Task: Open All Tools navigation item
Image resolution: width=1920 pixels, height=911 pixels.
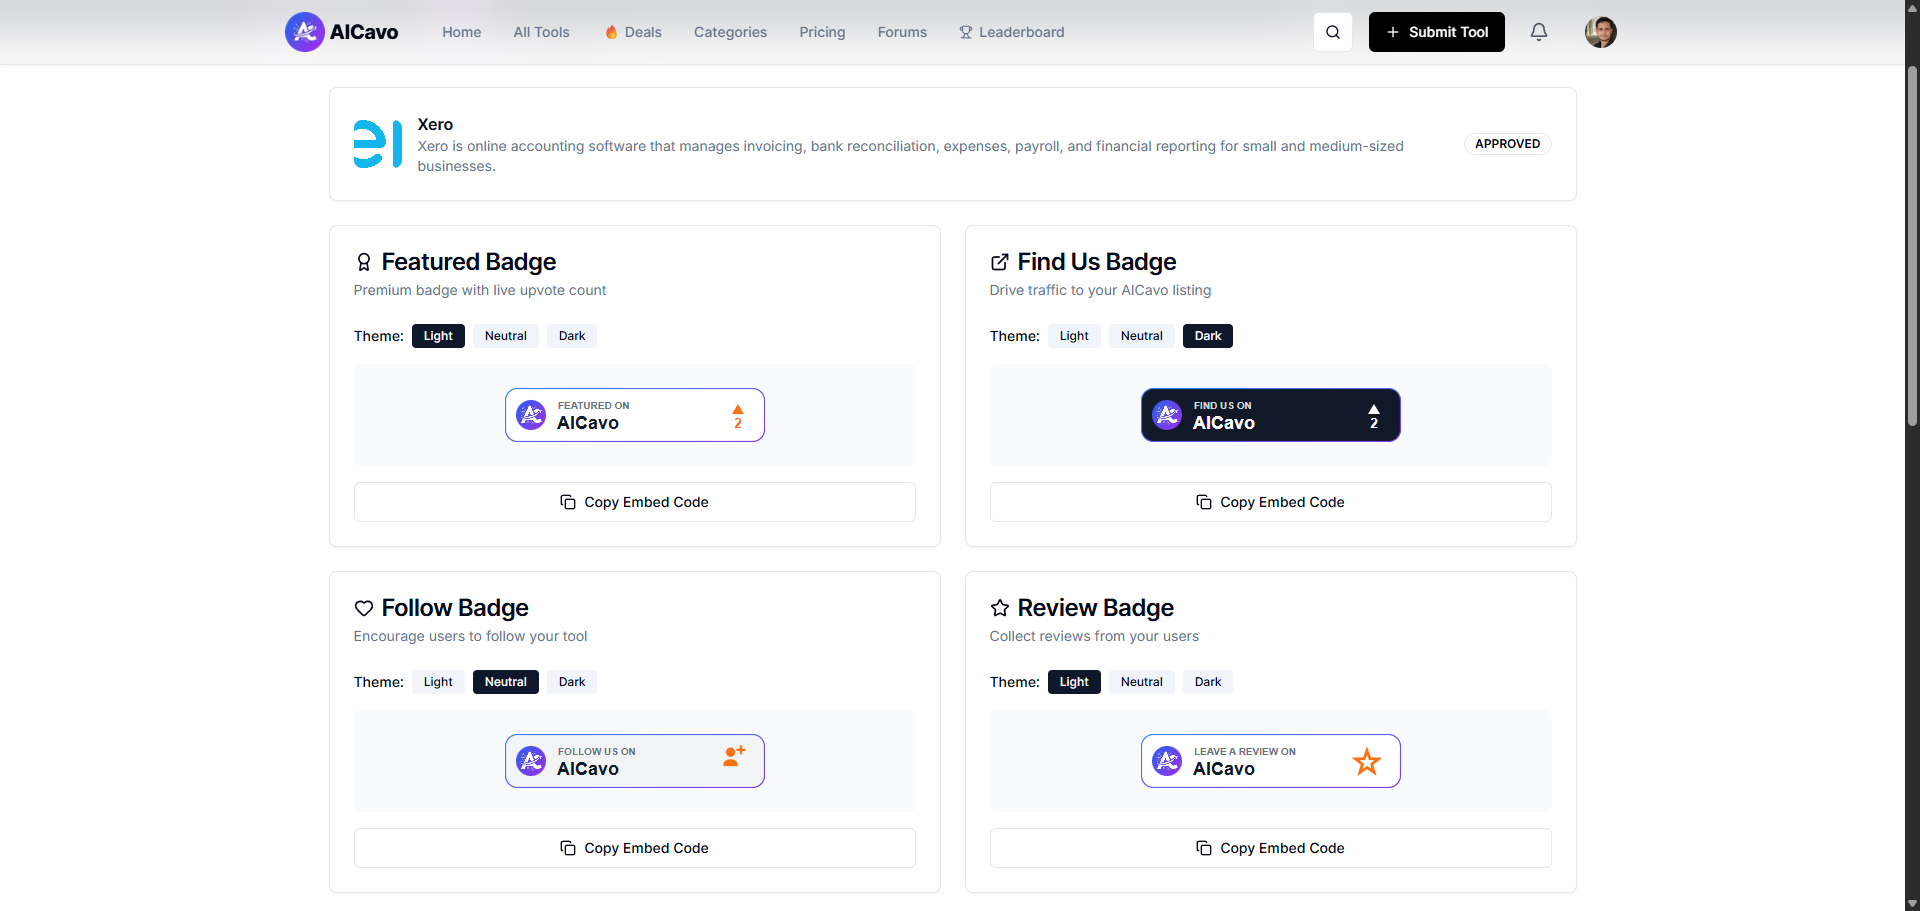Action: (542, 32)
